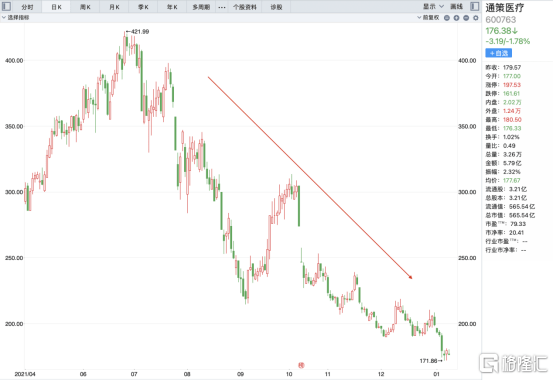Click the three-dot more options icon
Screen dimensions: 554x380
[222, 7]
